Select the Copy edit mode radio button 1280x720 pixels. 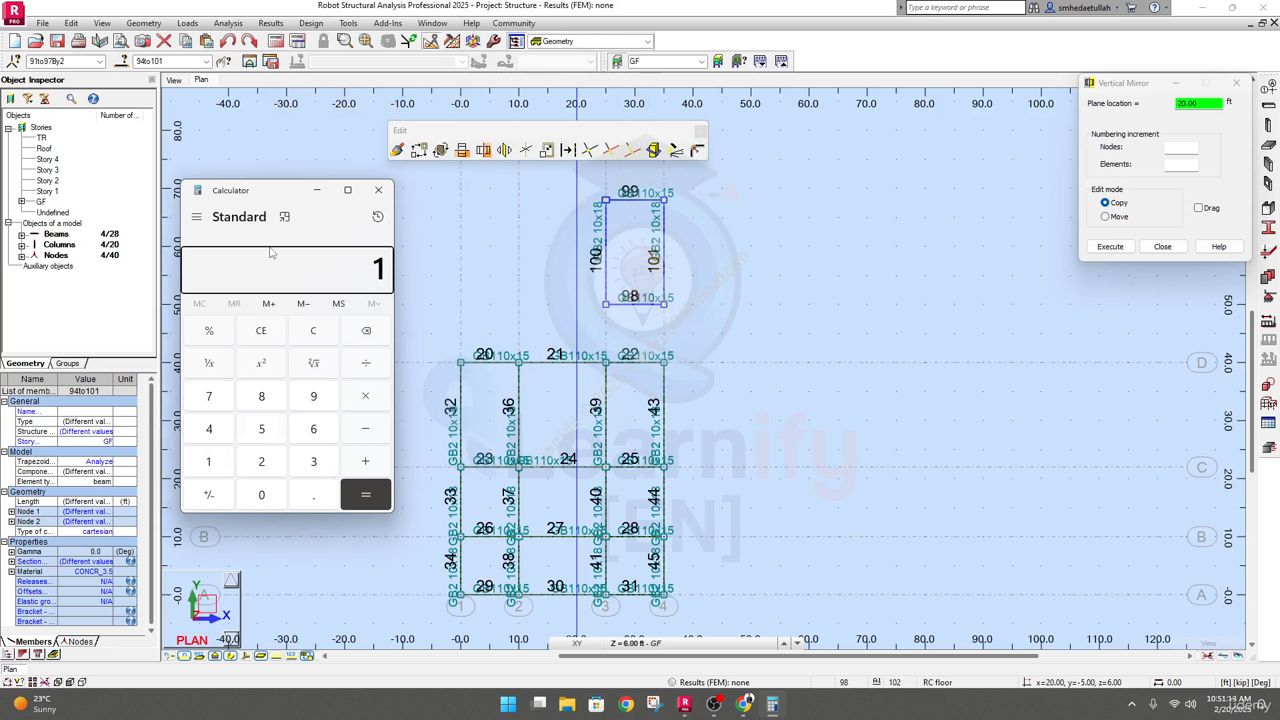pos(1105,203)
